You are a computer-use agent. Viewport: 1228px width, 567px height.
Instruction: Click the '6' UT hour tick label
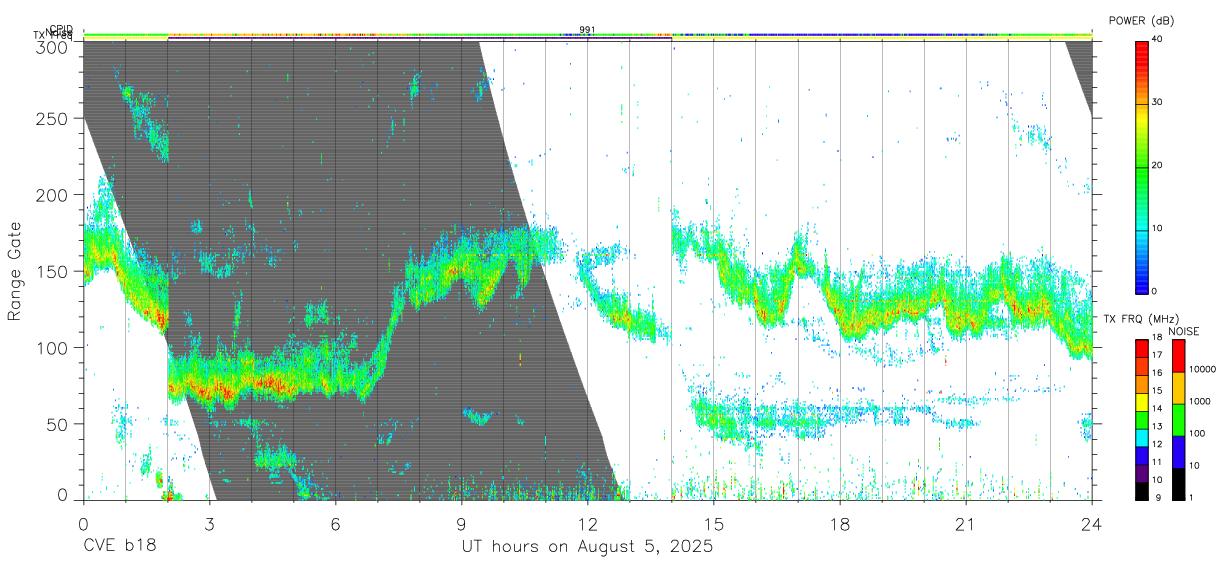coord(335,523)
